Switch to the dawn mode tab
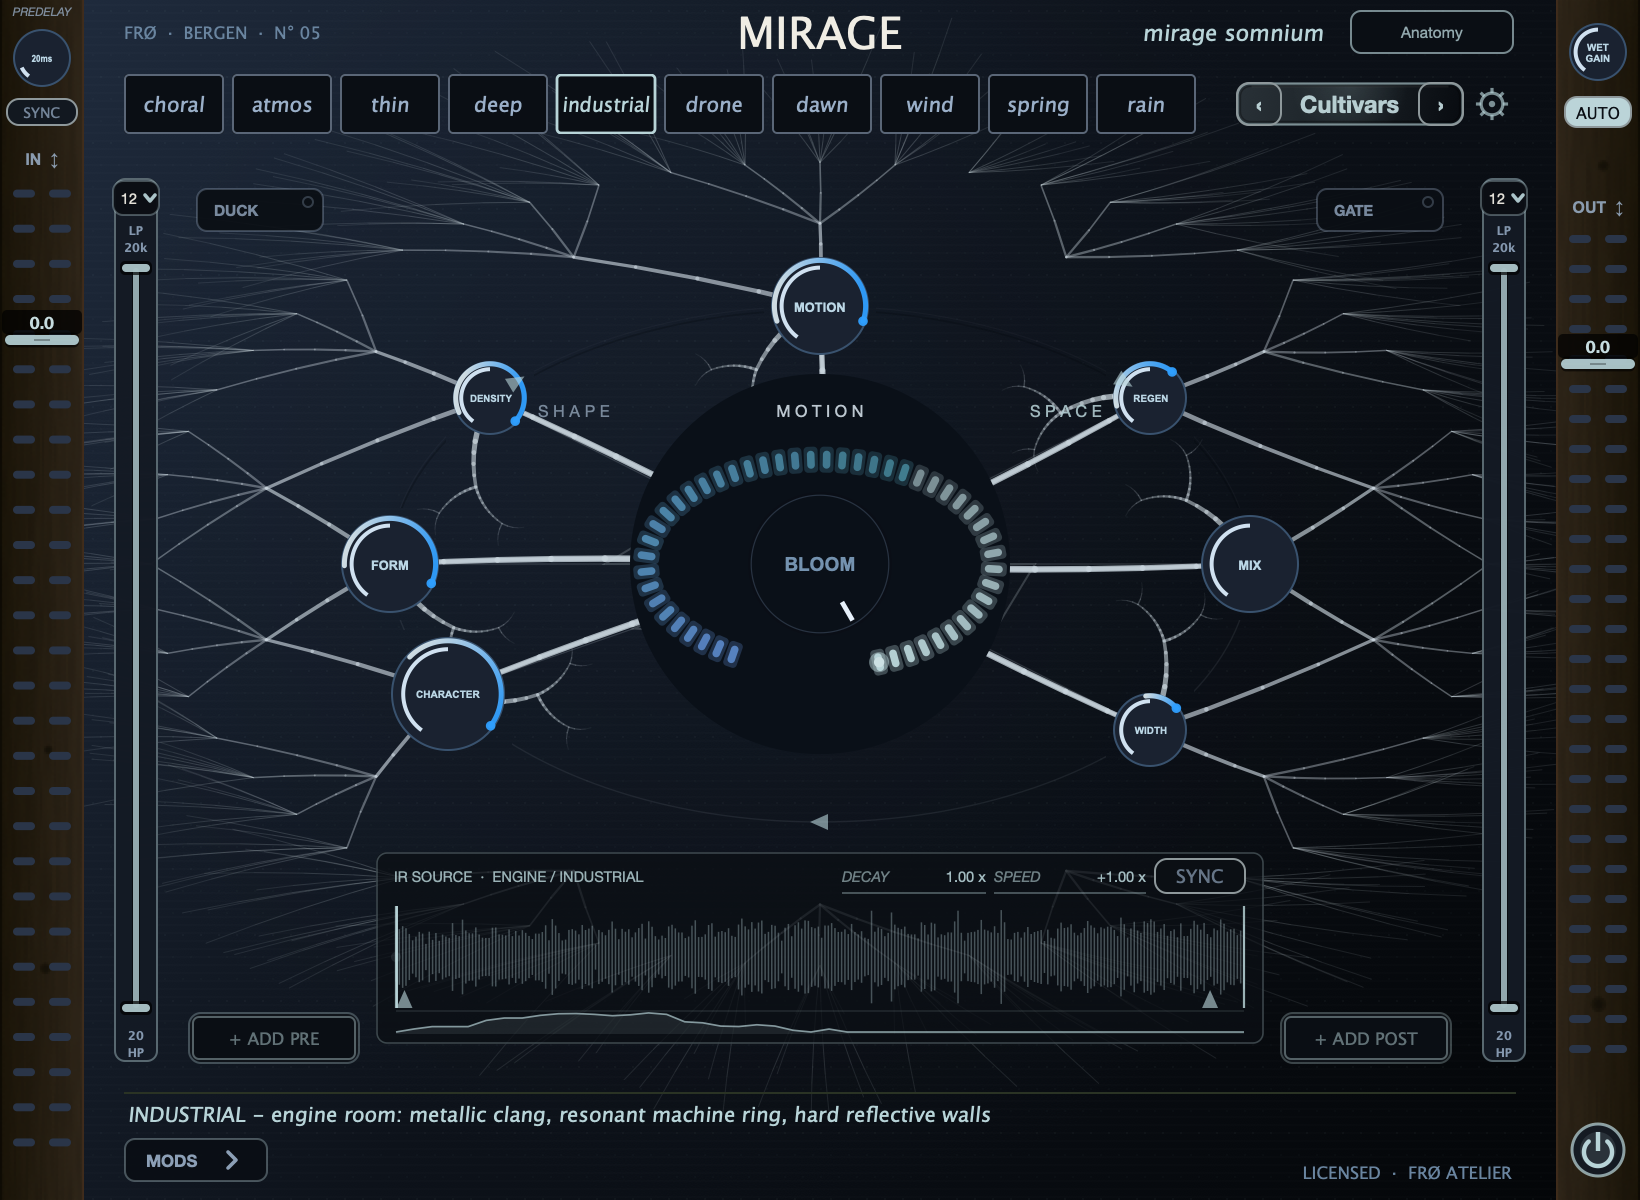Screen dimensions: 1640x1200 [822, 104]
